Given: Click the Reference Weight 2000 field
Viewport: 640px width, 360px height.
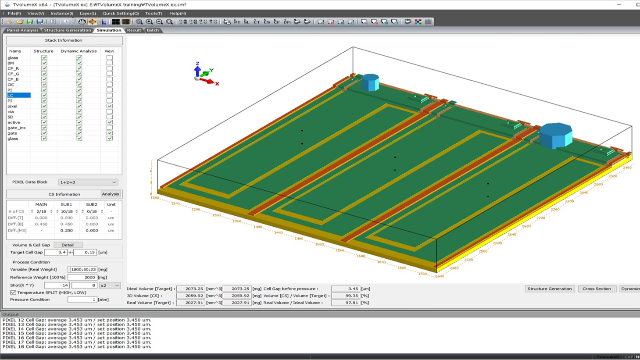Looking at the screenshot, I should pyautogui.click(x=82, y=277).
